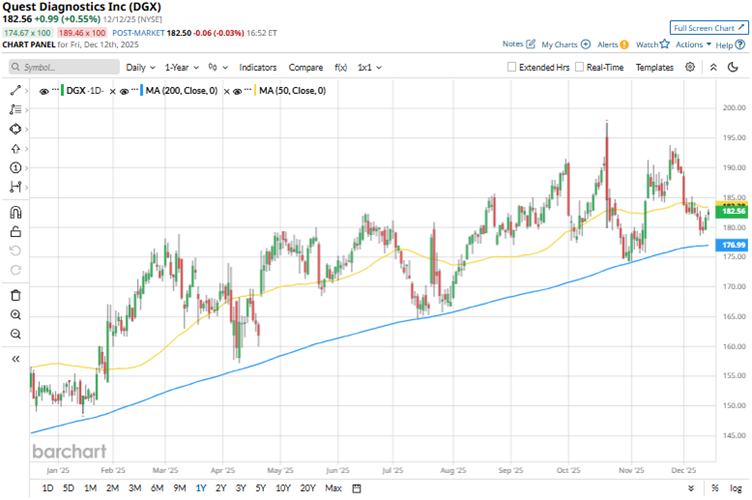Image resolution: width=752 pixels, height=500 pixels.
Task: Open the calendar date range picker
Action: (357, 488)
